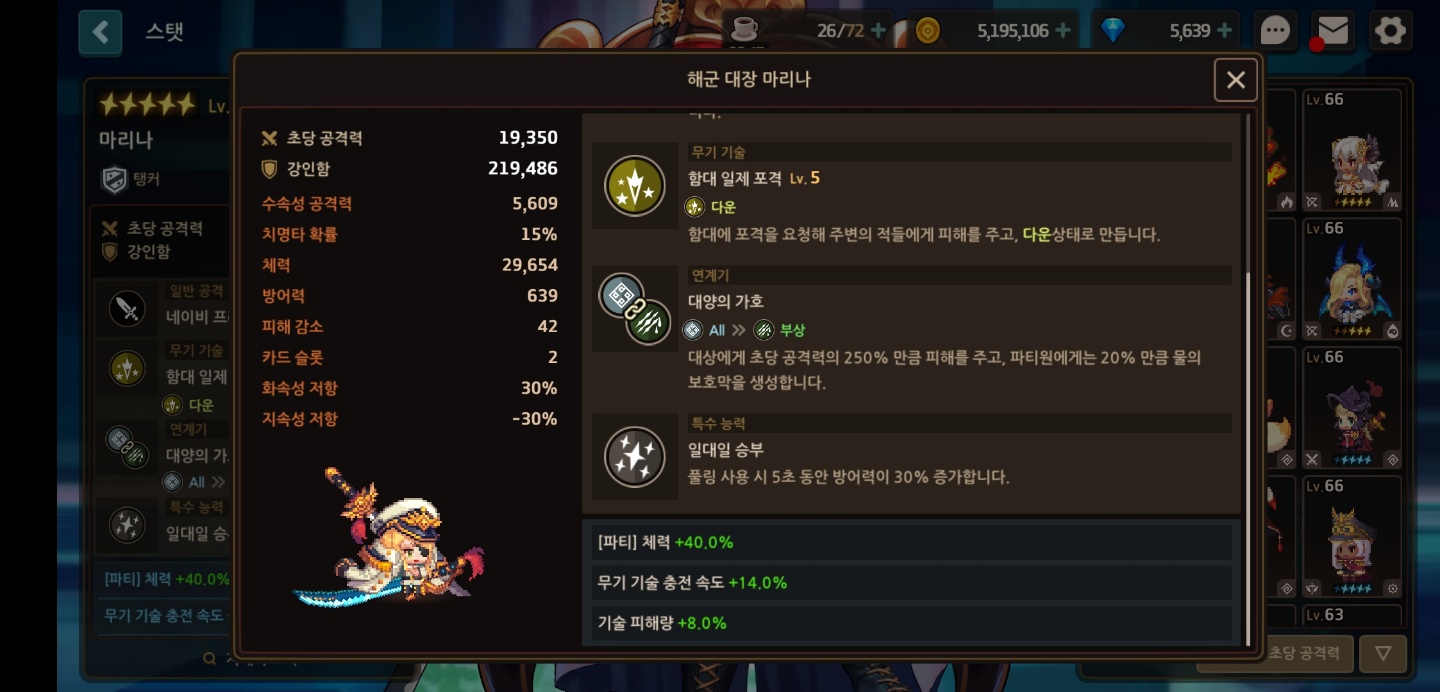This screenshot has width=1440, height=692.
Task: Go back using the arrow next to 스탯
Action: pyautogui.click(x=100, y=32)
